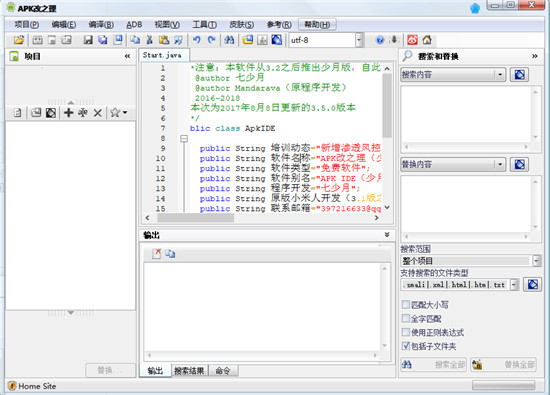This screenshot has width=550, height=395.
Task: Toggle the 全字匹配 checkbox
Action: 406,318
